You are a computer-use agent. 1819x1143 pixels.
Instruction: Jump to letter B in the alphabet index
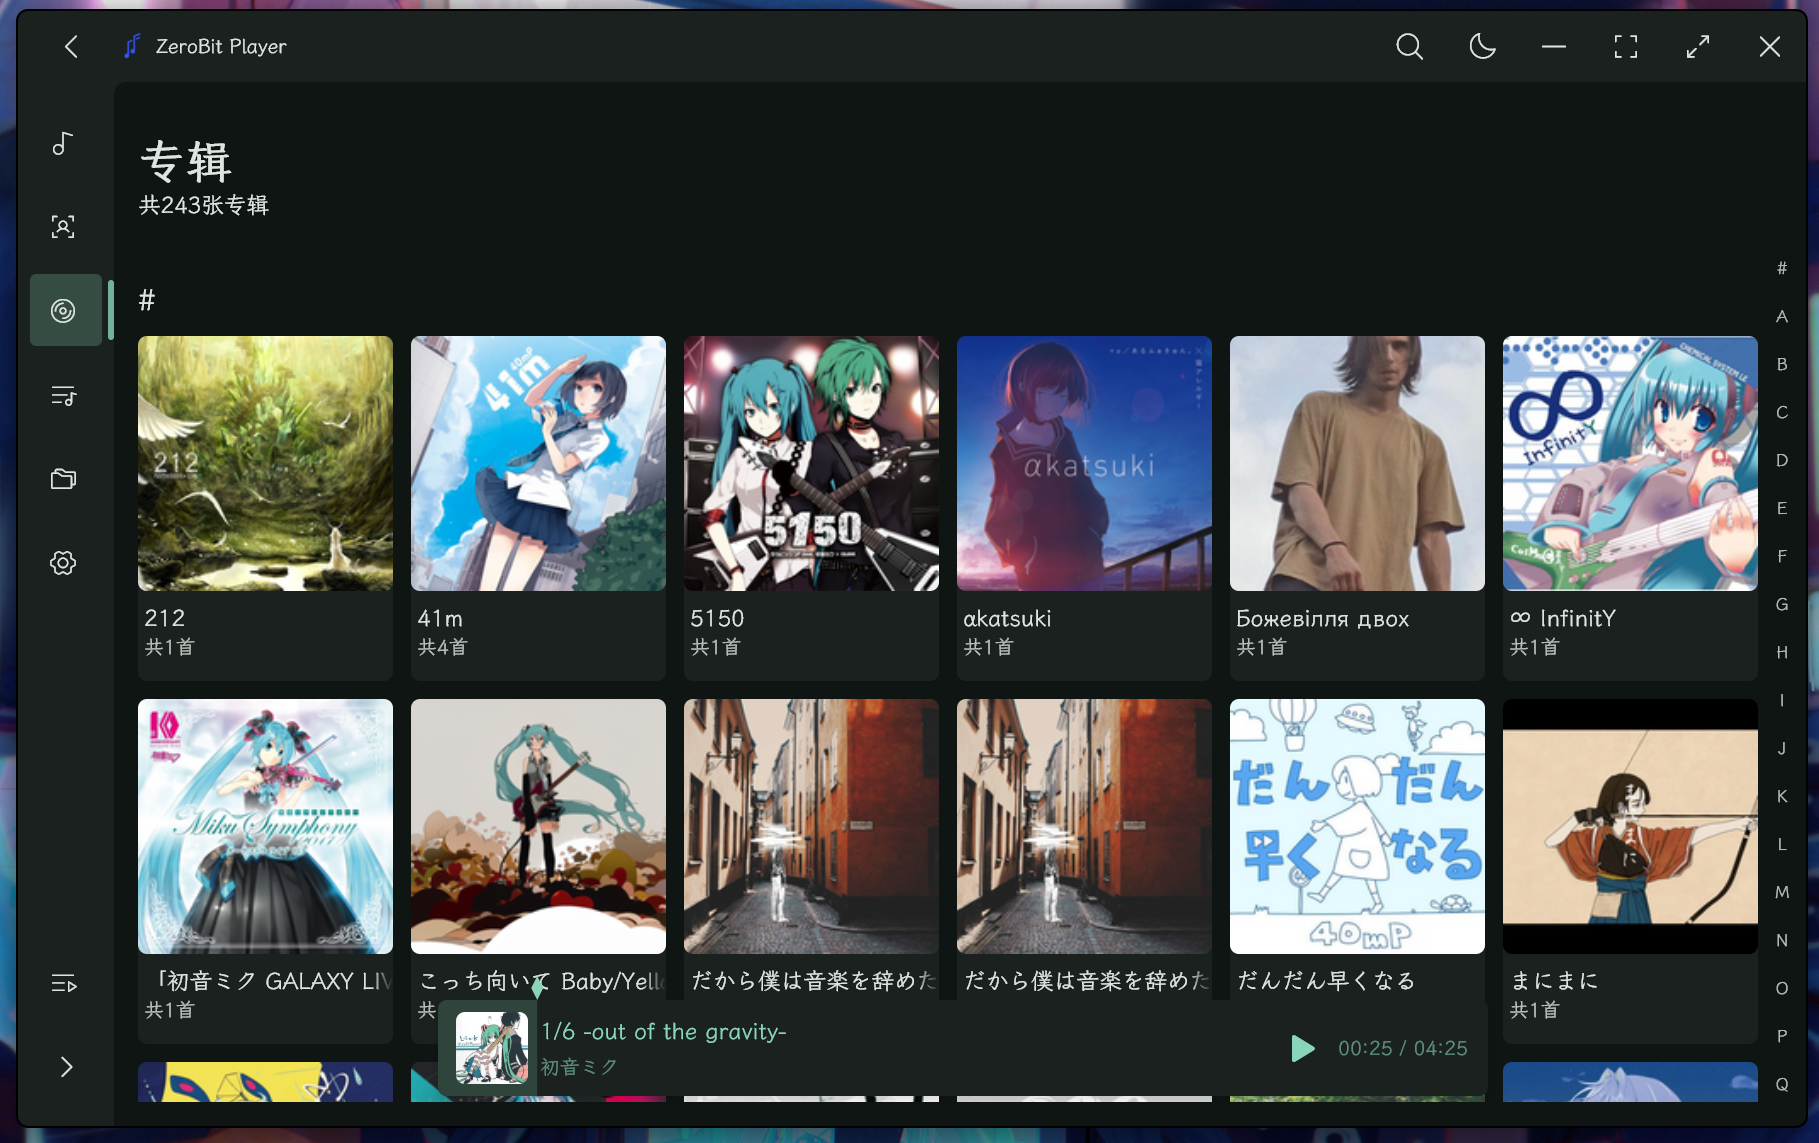(1782, 364)
